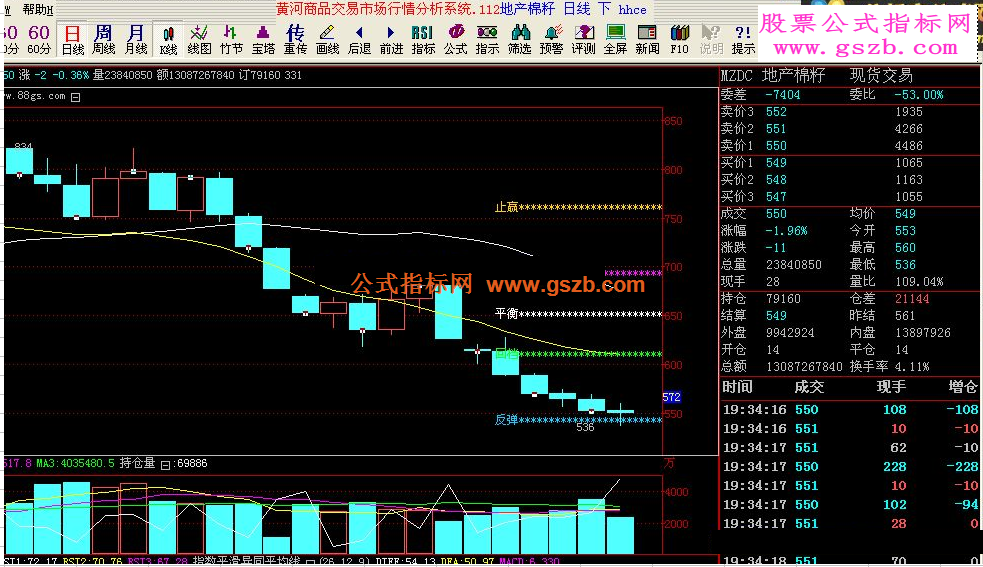Switch to 60-minute (60分) period

click(x=39, y=39)
